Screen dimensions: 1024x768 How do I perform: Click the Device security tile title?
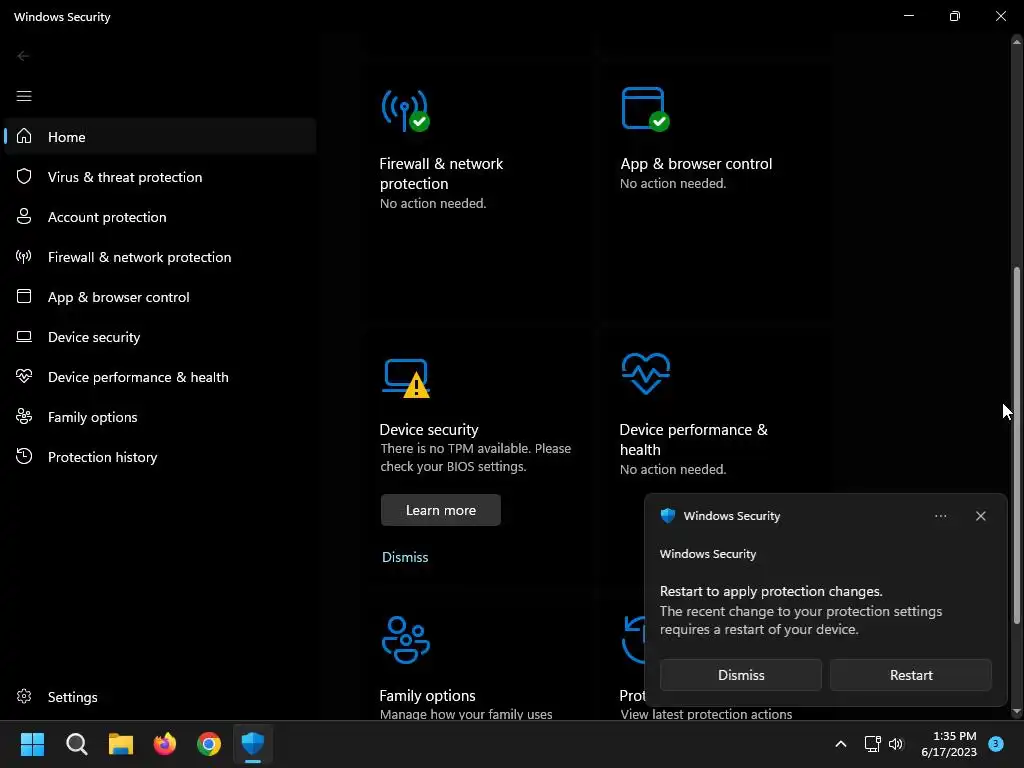coord(429,429)
